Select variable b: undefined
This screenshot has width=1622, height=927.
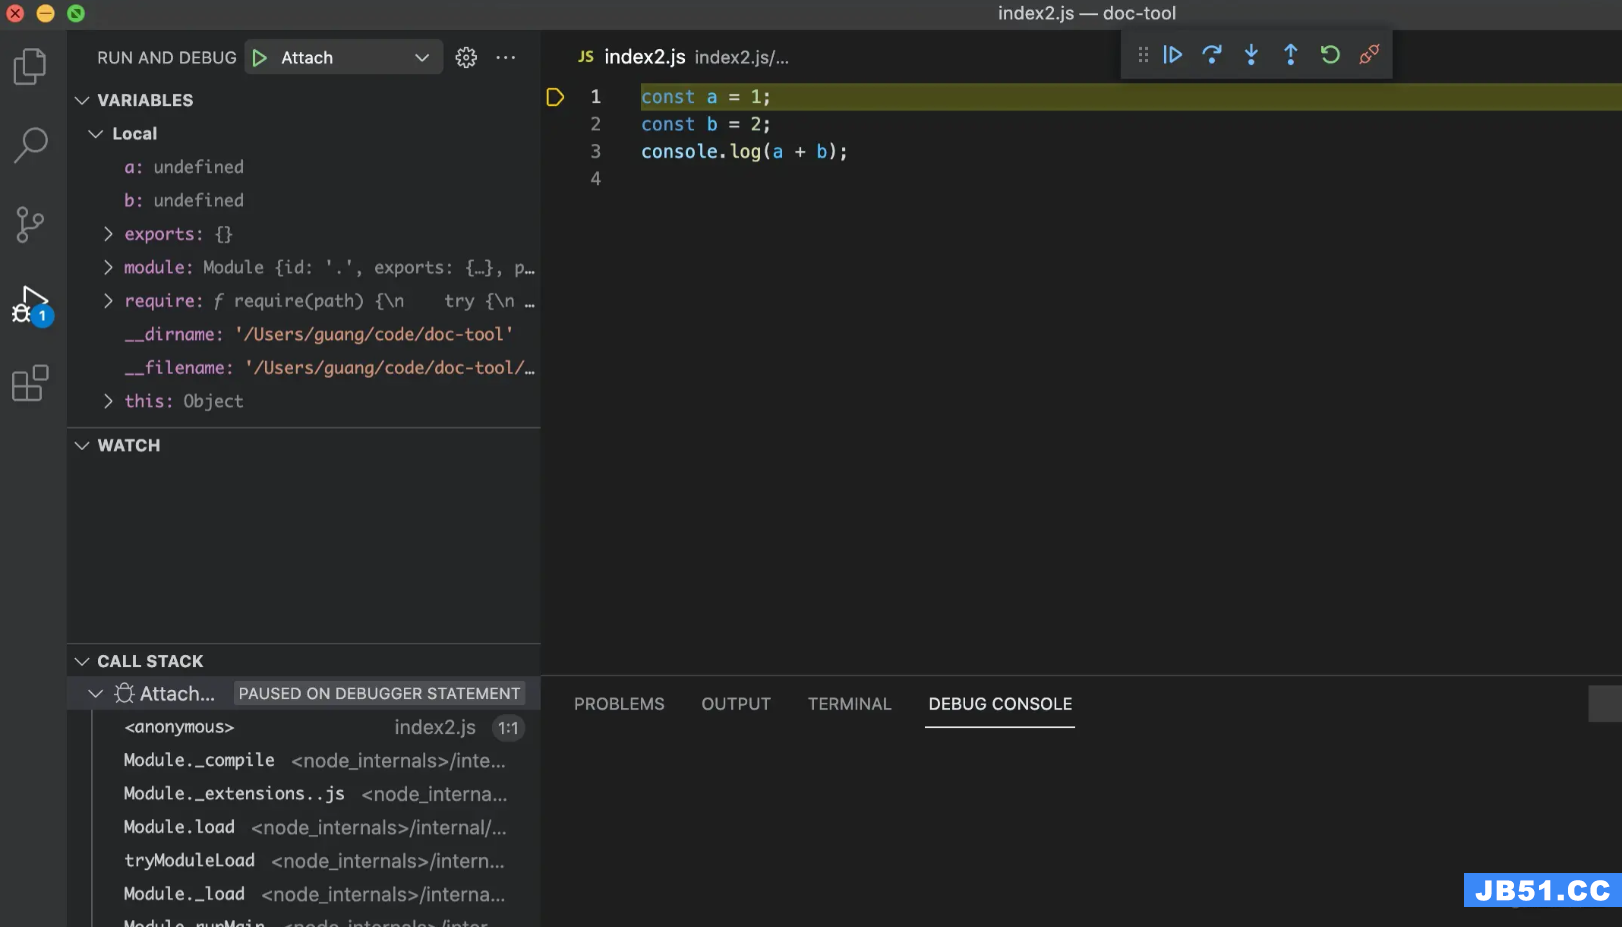(x=304, y=200)
